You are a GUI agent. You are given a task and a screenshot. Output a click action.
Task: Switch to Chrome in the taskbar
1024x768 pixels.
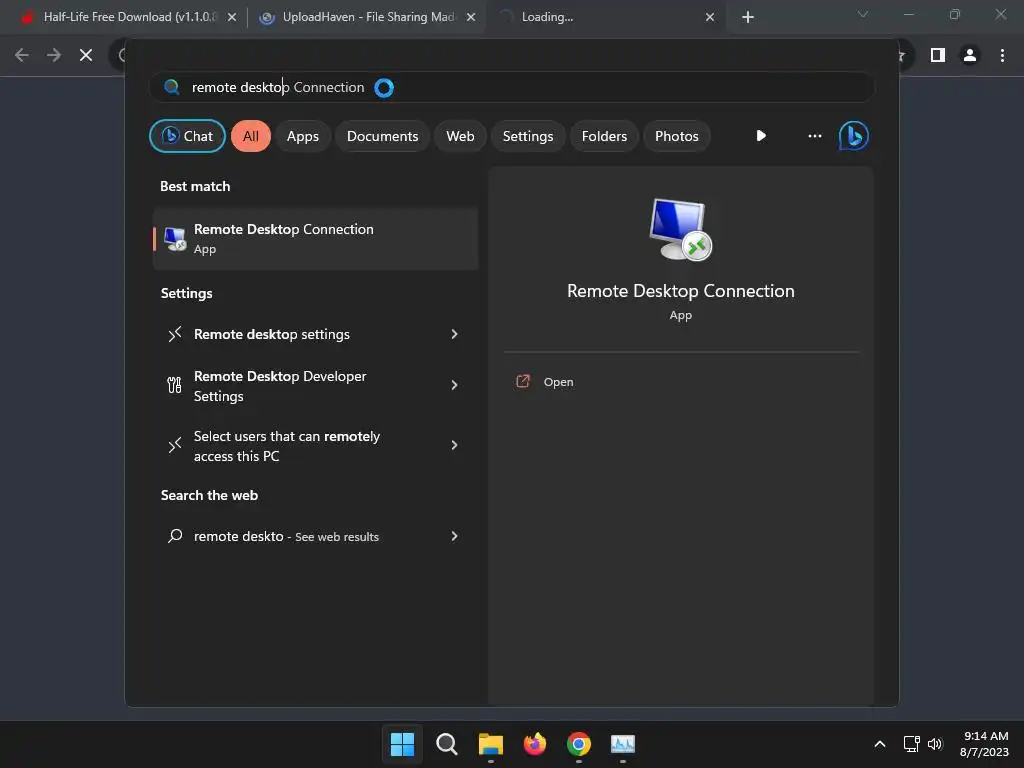tap(579, 744)
